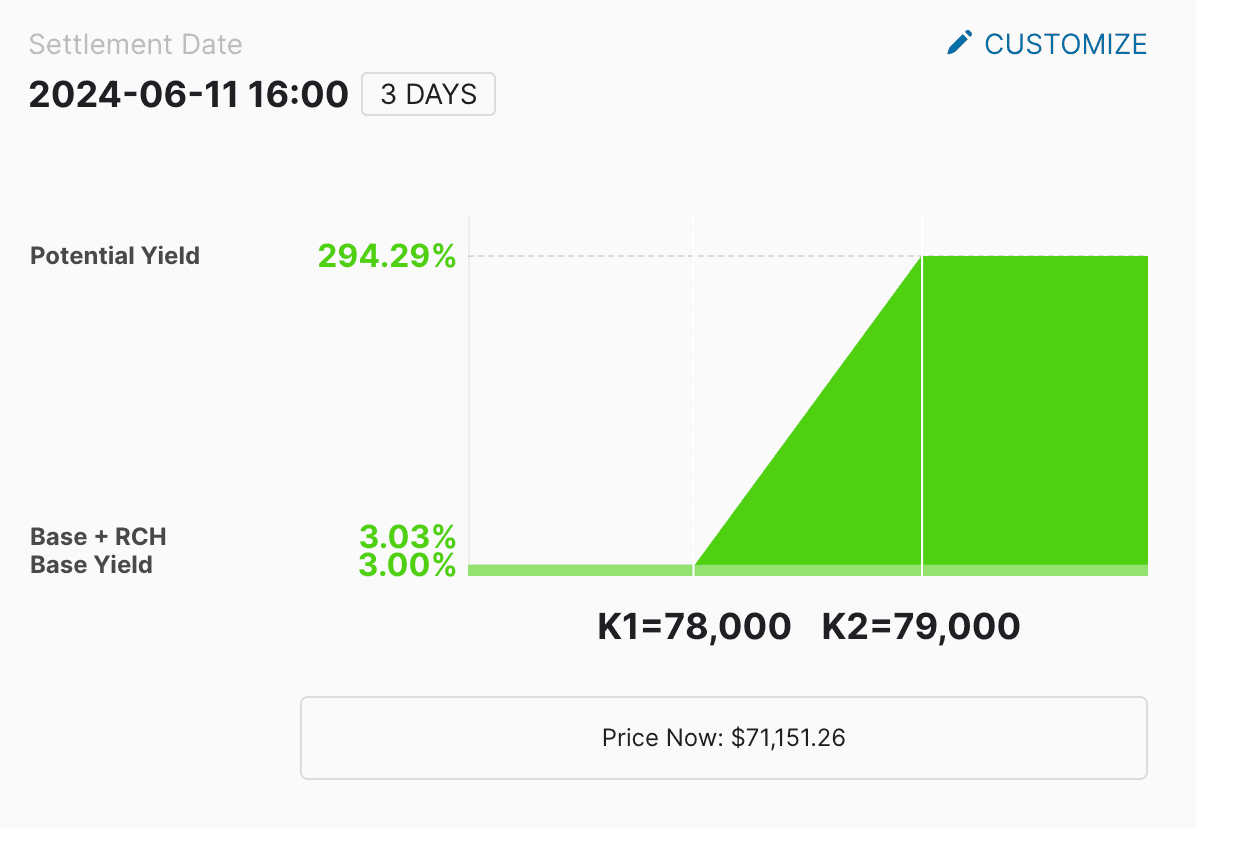Viewport: 1234px width, 854px height.
Task: Click the Price Now: $71,151.26 box
Action: [724, 738]
